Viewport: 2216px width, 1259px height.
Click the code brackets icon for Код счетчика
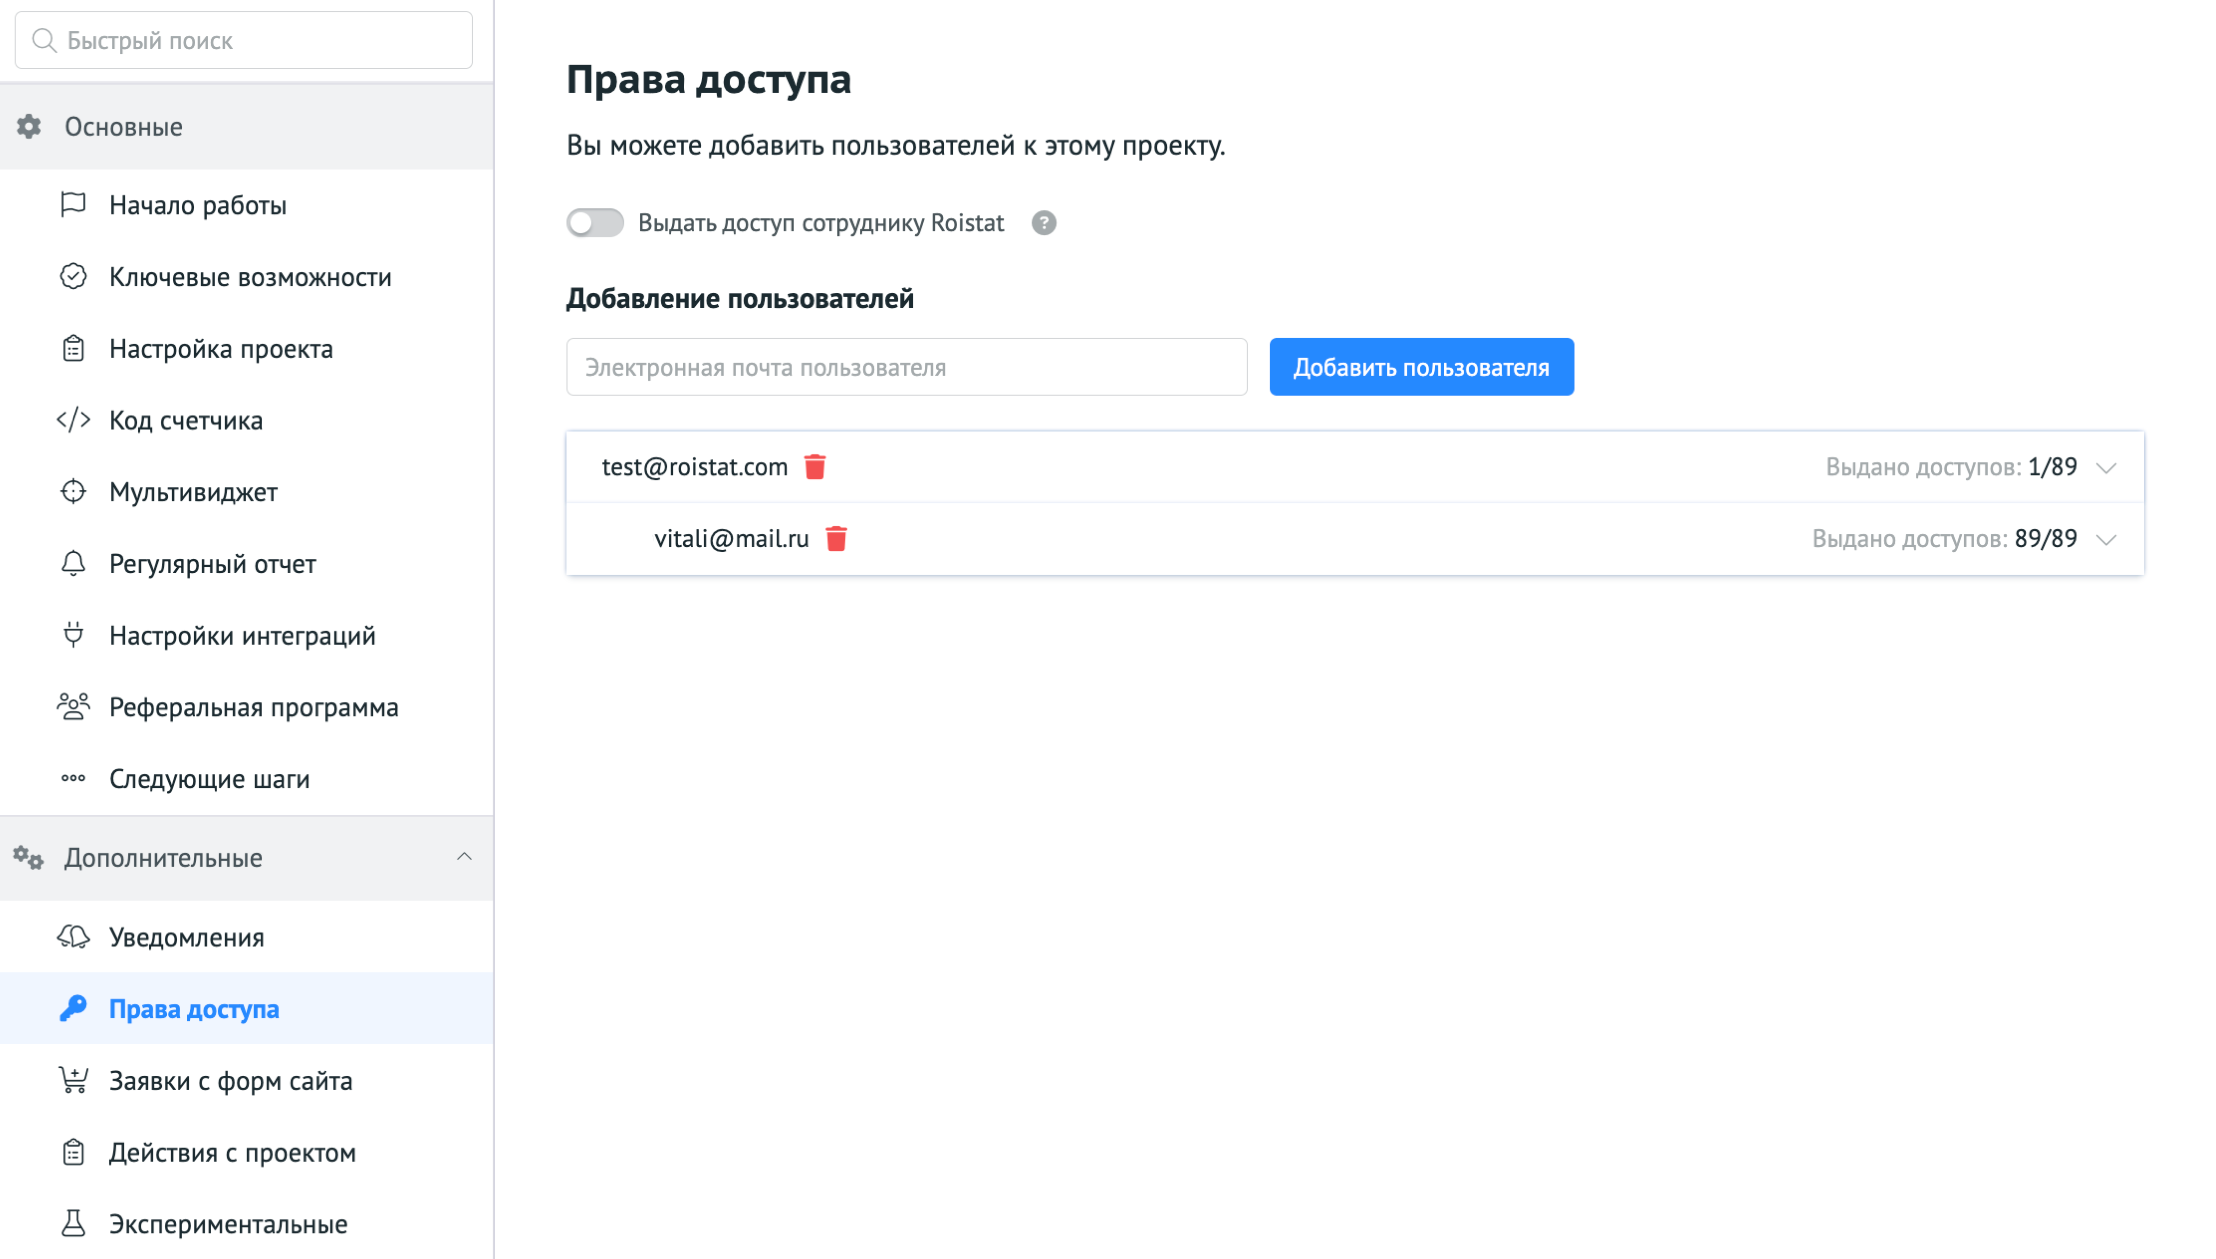point(73,420)
